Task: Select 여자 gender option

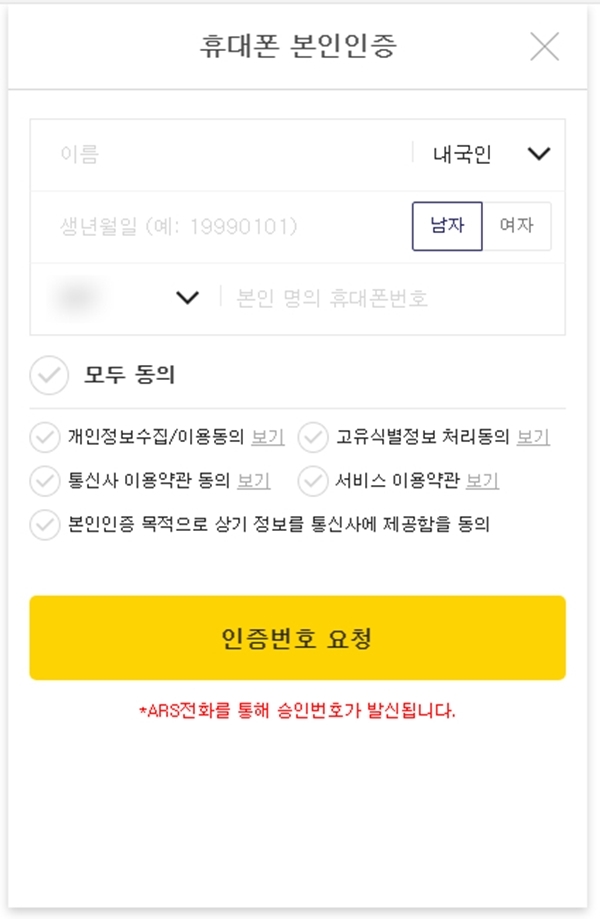Action: click(516, 226)
